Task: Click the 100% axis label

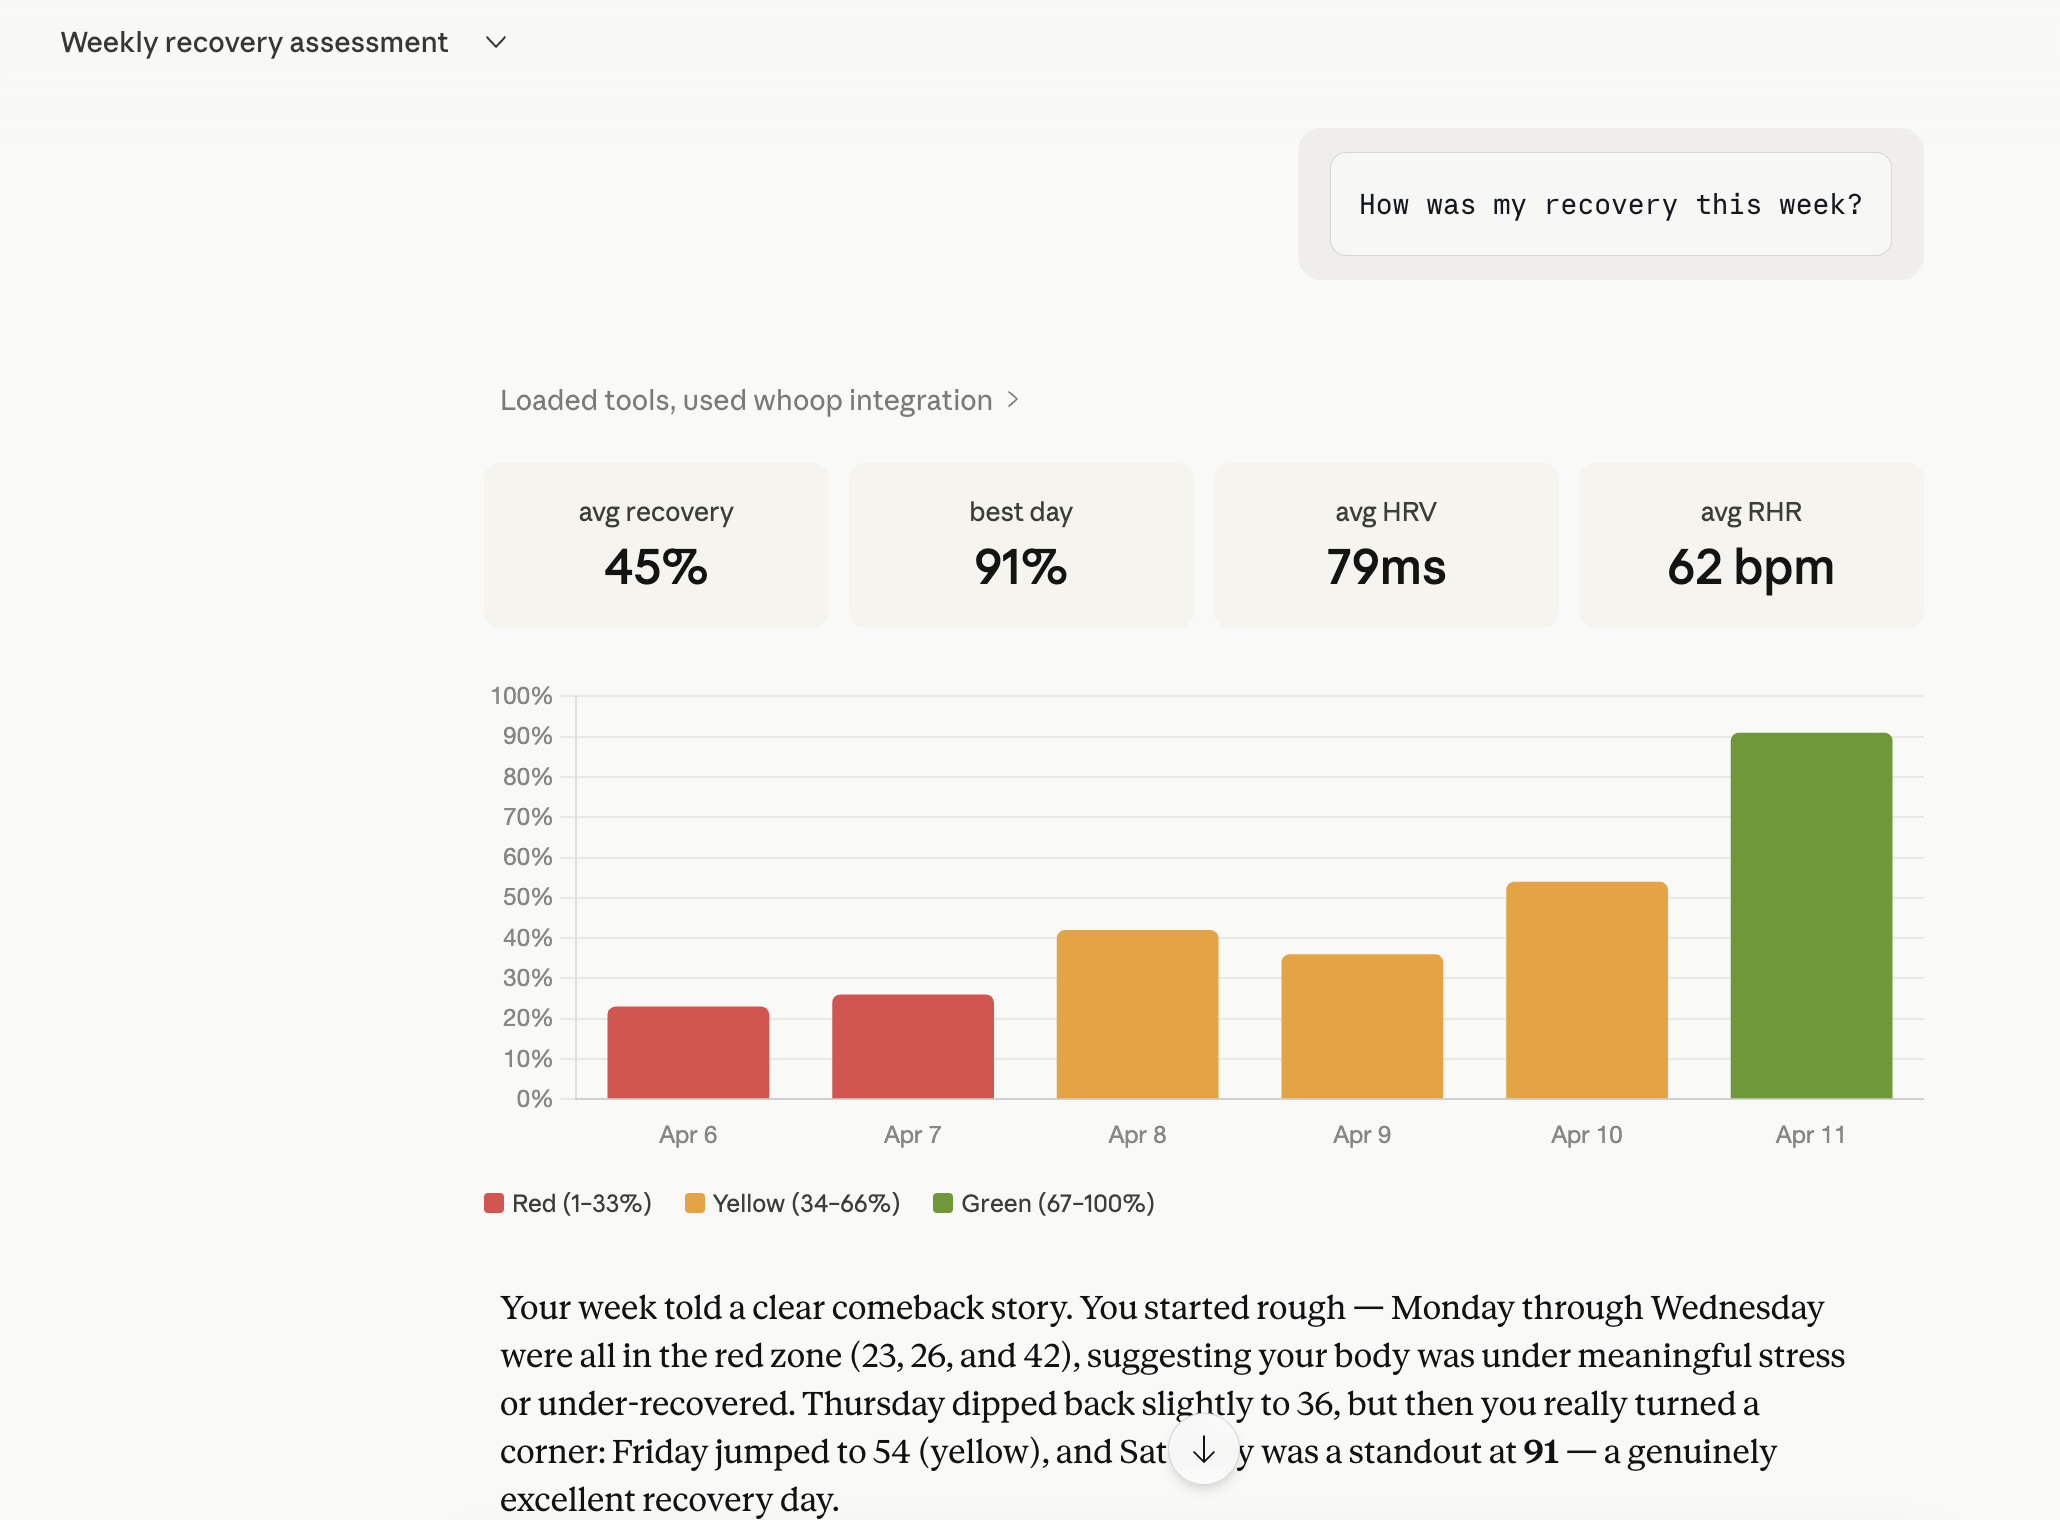Action: coord(522,696)
